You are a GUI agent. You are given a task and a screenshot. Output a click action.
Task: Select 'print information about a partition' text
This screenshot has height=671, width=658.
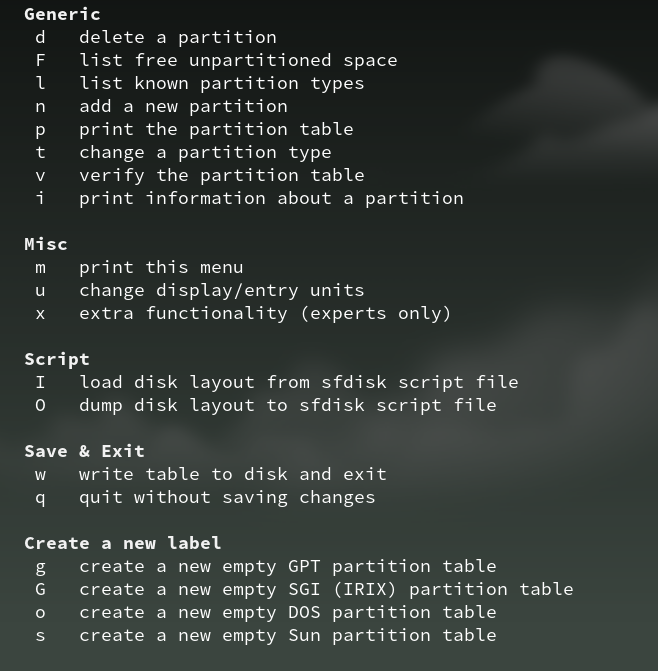click(x=271, y=199)
